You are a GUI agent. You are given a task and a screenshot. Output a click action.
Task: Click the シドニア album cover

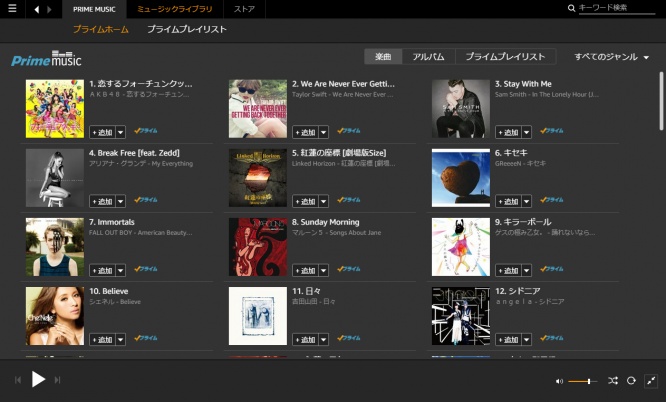[461, 316]
